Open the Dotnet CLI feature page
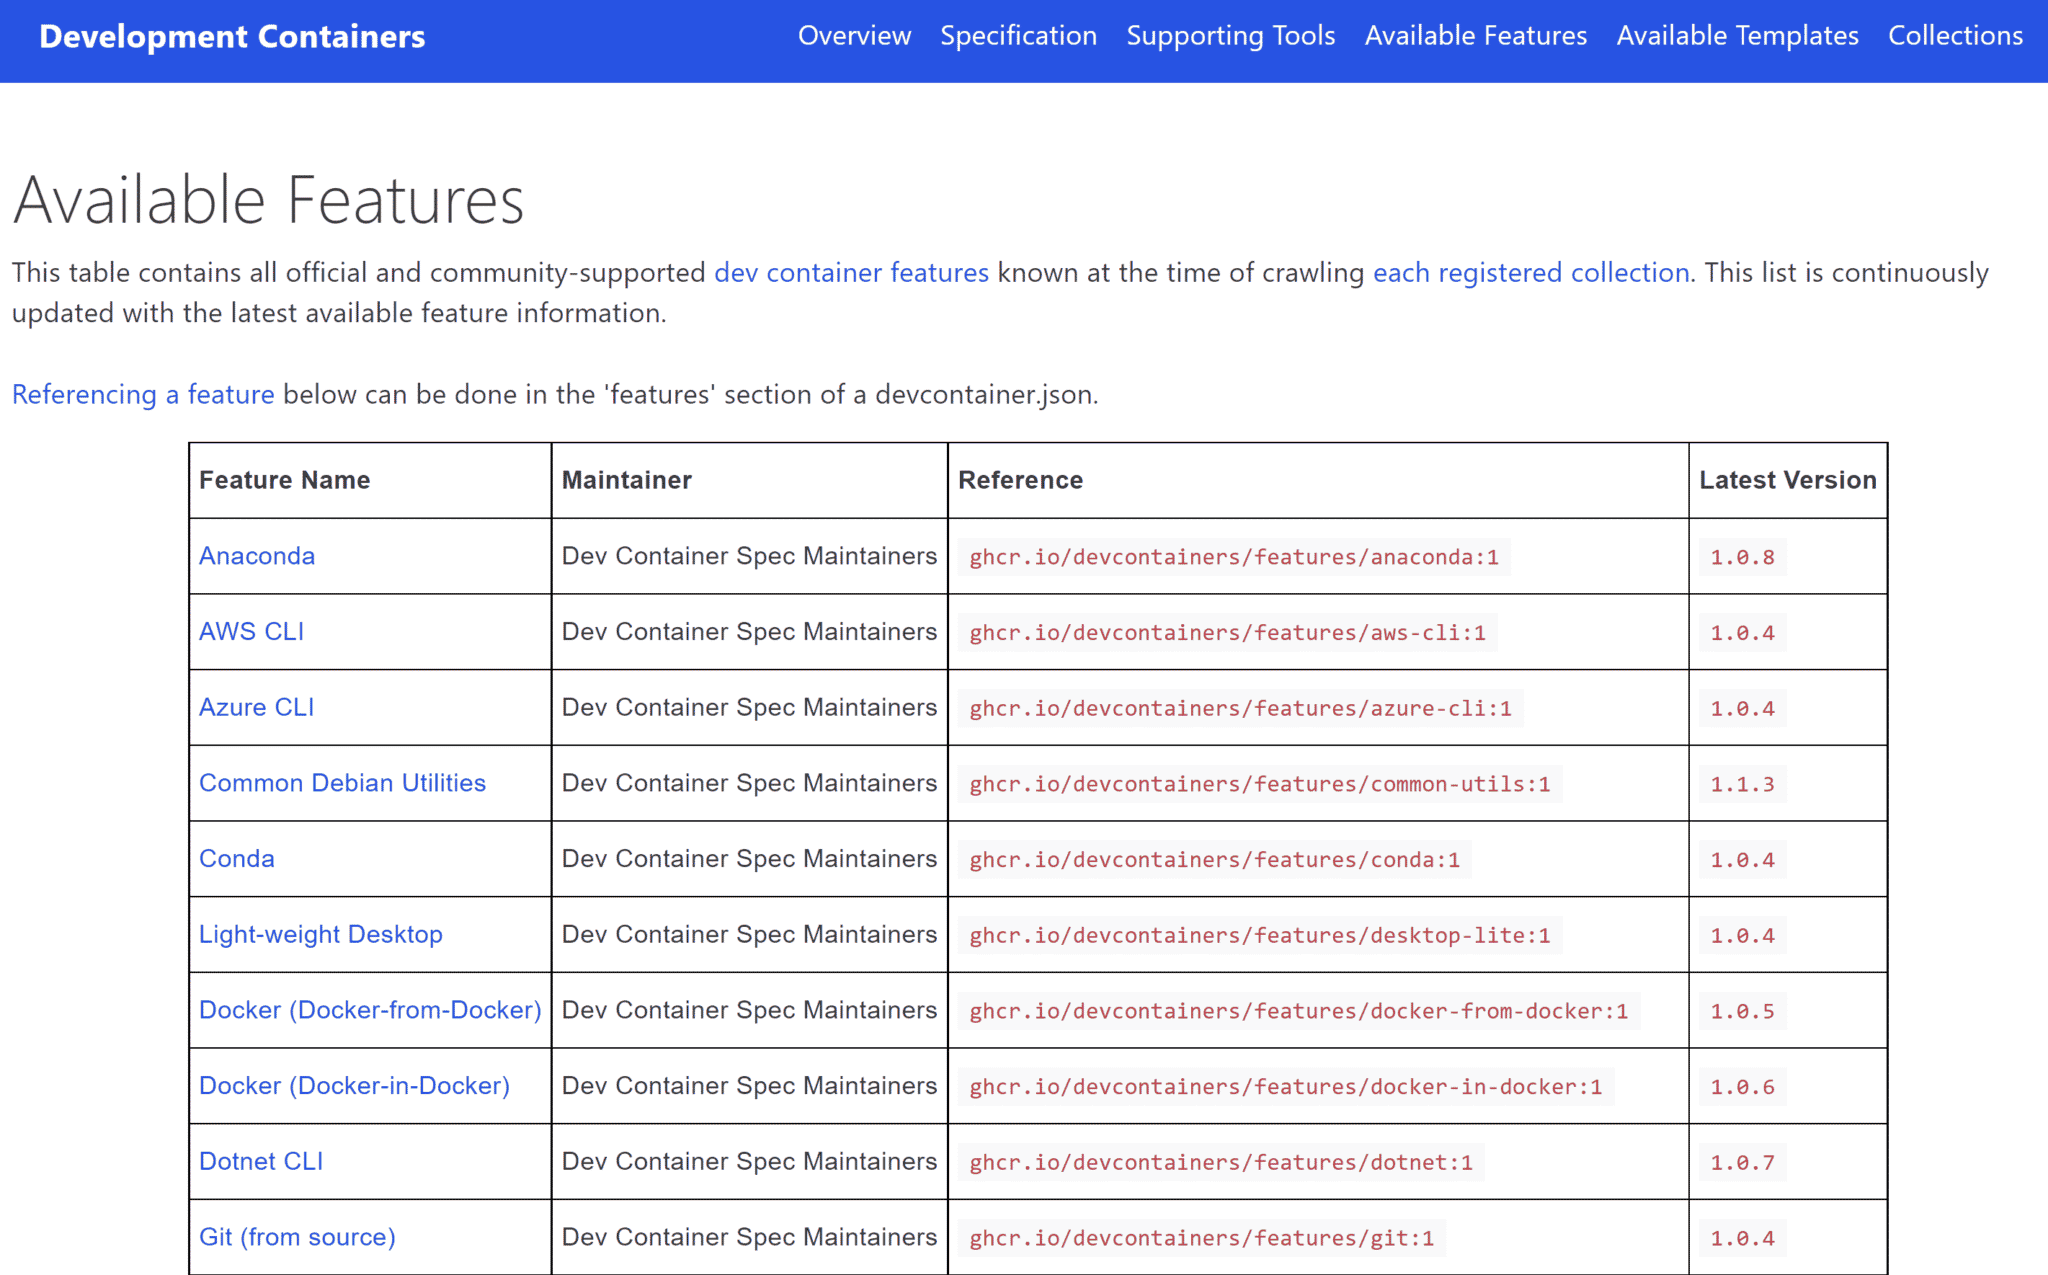This screenshot has width=2048, height=1275. pos(261,1161)
